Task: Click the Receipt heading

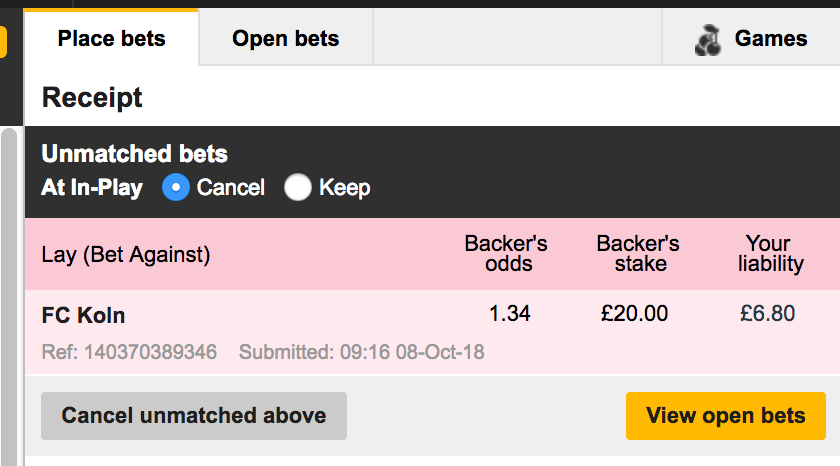Action: (x=92, y=97)
